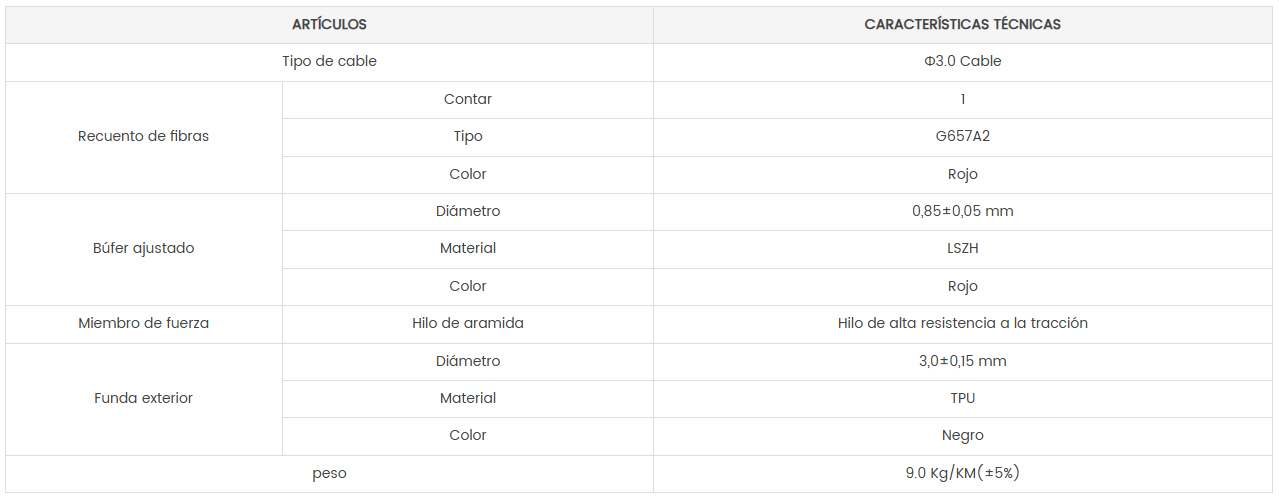Viewport: 1279px width, 498px height.
Task: Click the TPU material value
Action: [x=963, y=398]
